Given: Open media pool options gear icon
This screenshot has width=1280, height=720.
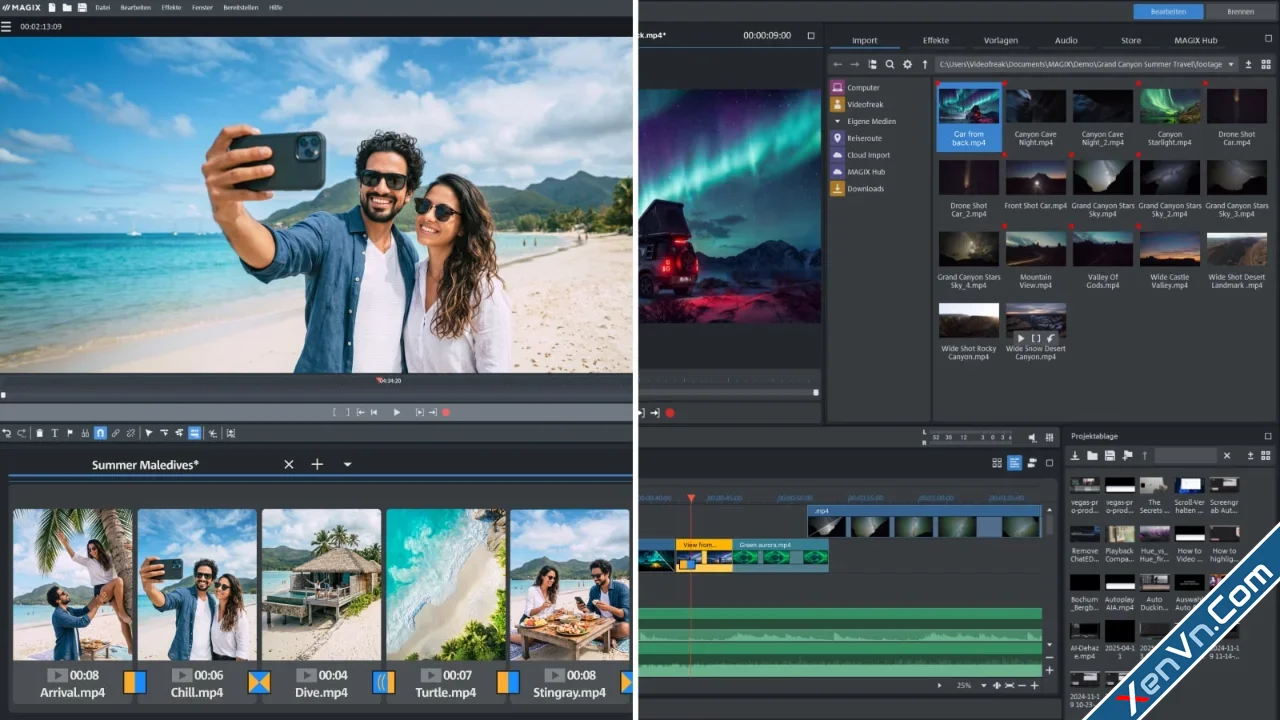Looking at the screenshot, I should coord(907,64).
